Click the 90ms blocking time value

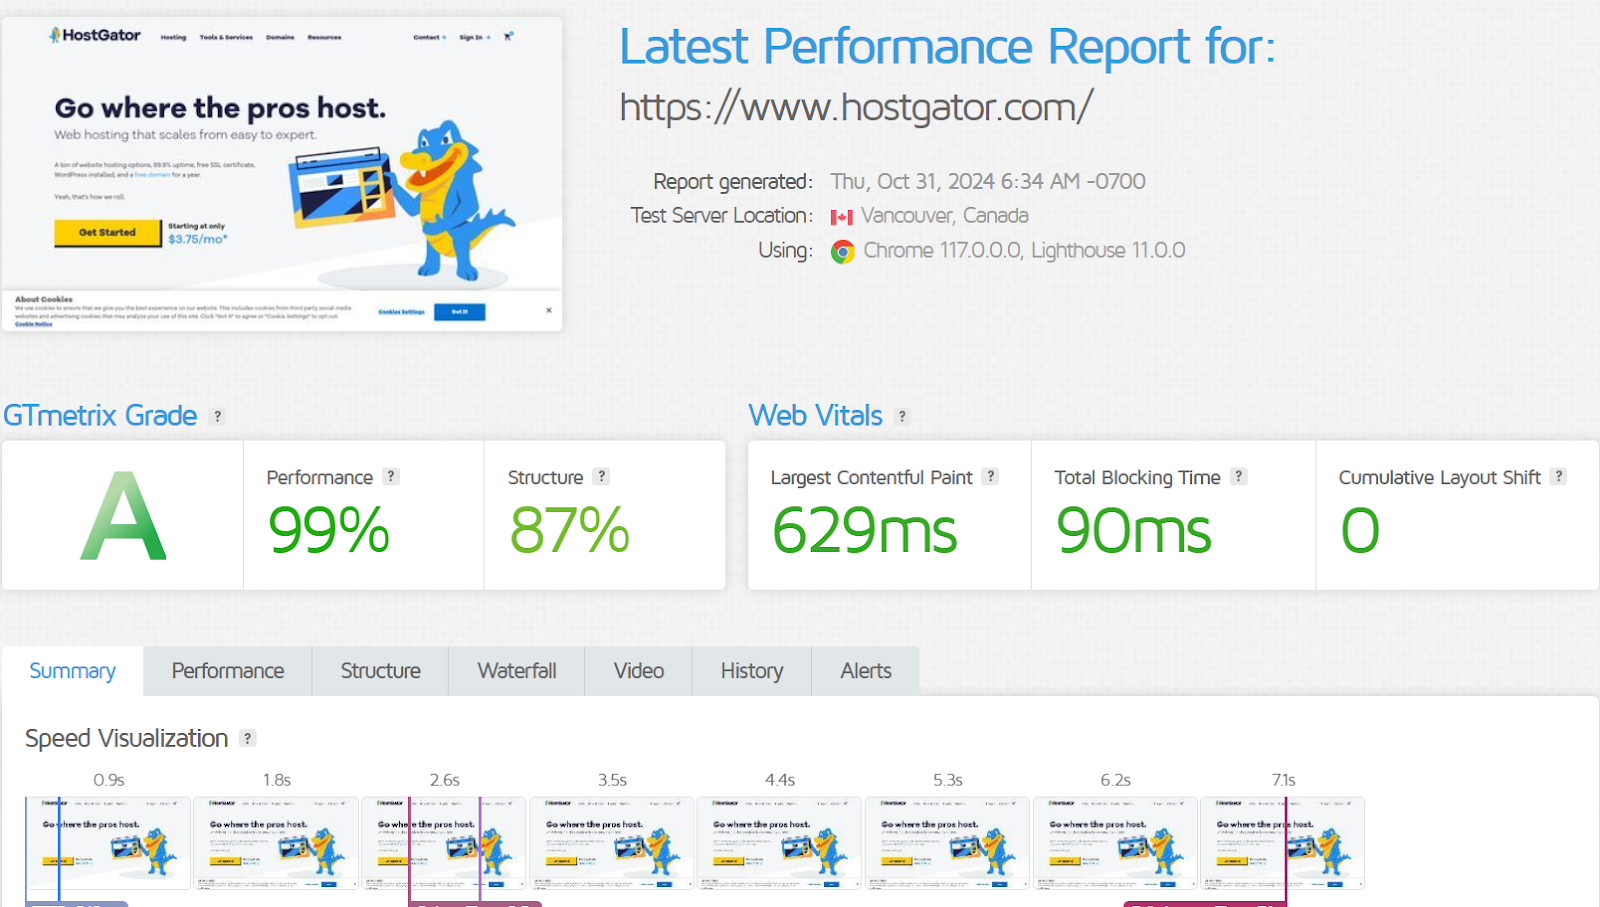click(x=1134, y=530)
